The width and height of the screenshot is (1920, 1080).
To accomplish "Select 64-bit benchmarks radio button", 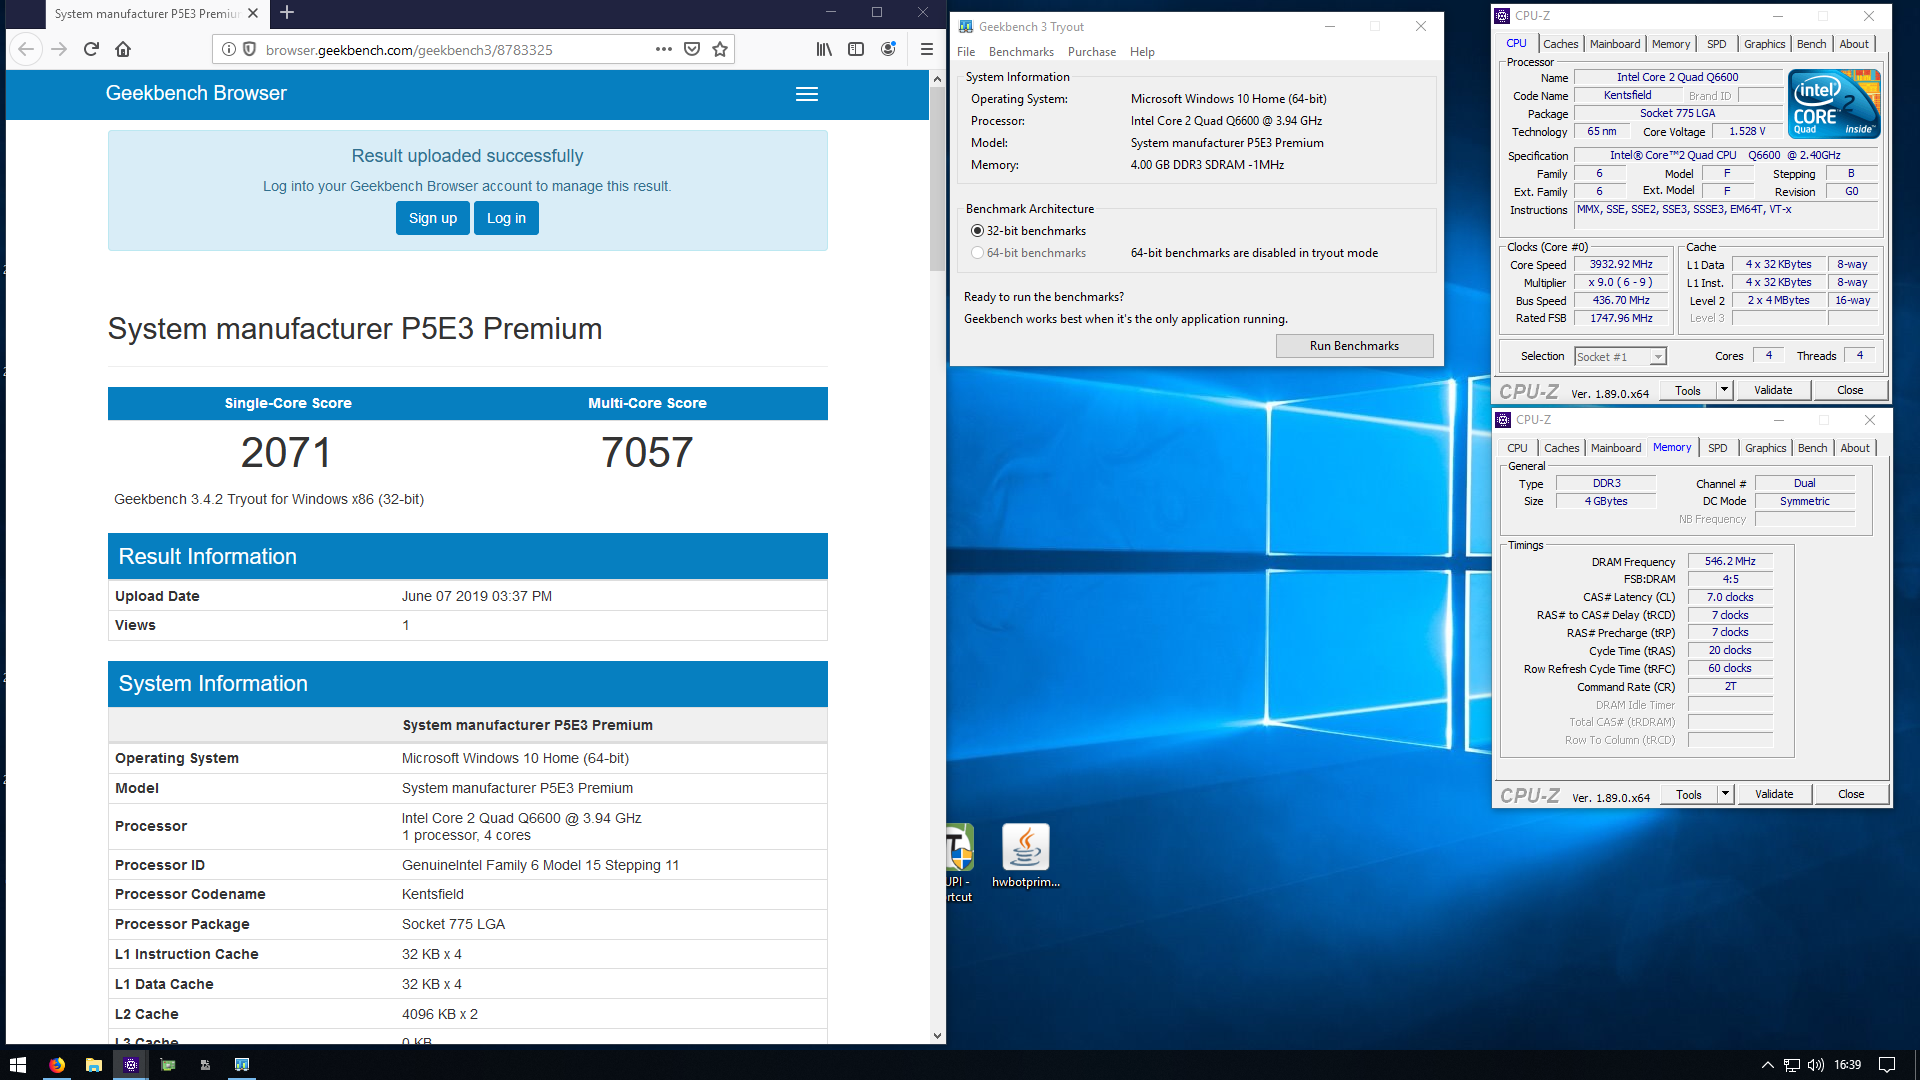I will point(977,253).
